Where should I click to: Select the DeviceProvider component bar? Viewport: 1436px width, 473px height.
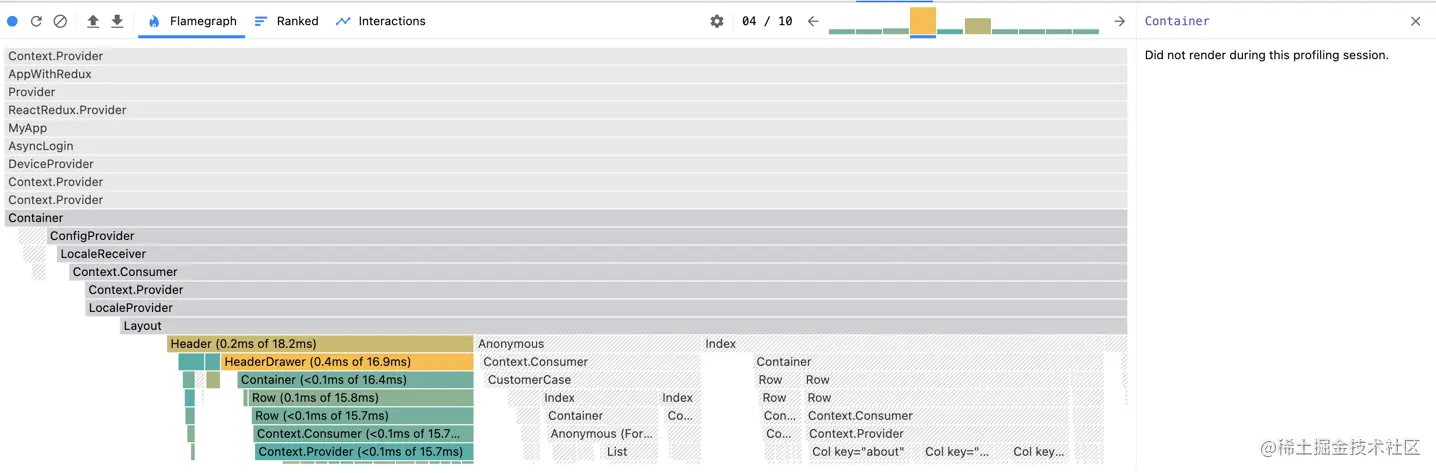tap(566, 164)
